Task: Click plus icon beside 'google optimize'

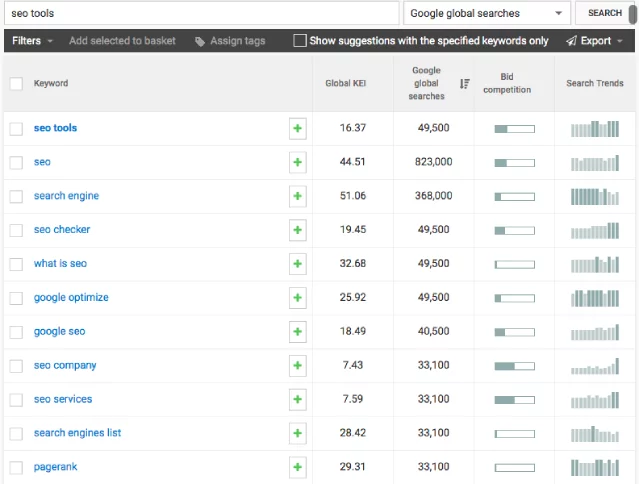Action: 297,298
